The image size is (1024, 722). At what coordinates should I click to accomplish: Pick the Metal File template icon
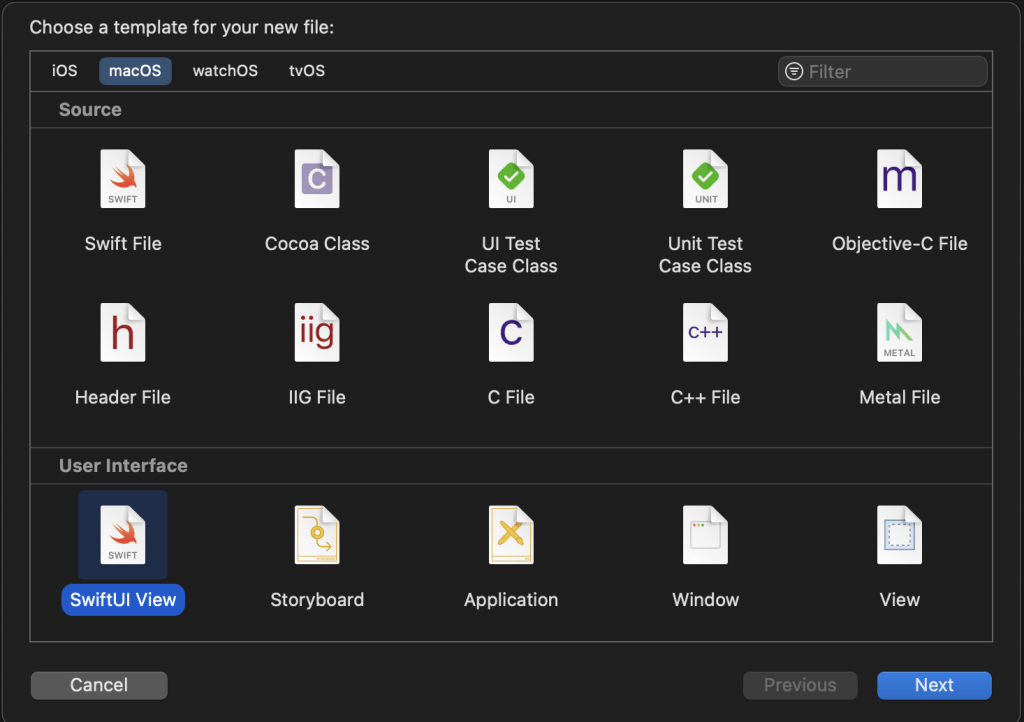[x=899, y=332]
